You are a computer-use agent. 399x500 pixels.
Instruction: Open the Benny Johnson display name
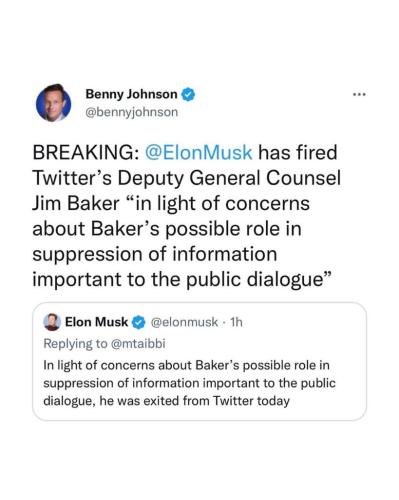coord(131,94)
